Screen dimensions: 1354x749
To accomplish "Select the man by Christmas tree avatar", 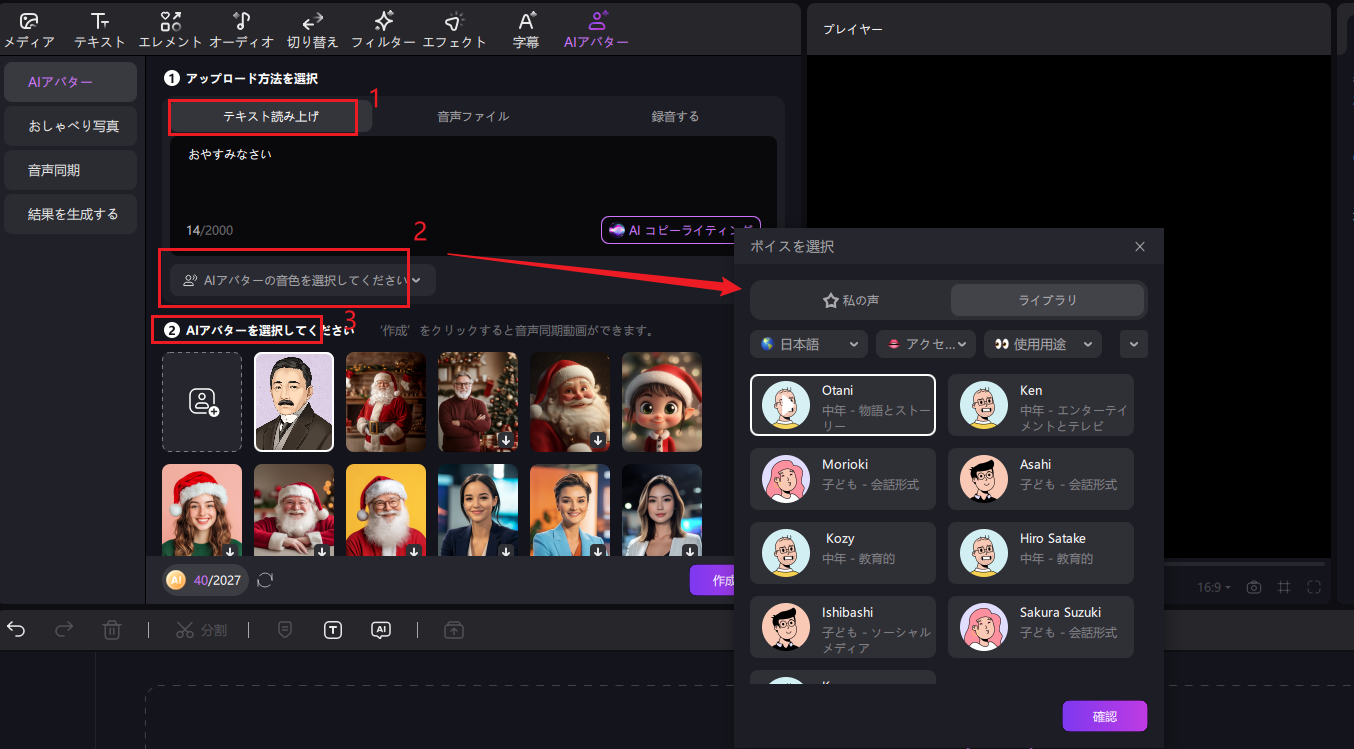I will (478, 402).
